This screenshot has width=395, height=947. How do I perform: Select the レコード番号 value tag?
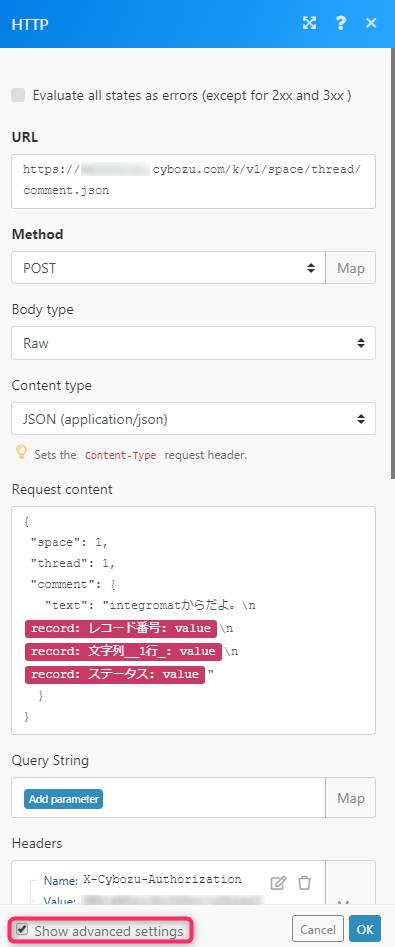point(120,628)
